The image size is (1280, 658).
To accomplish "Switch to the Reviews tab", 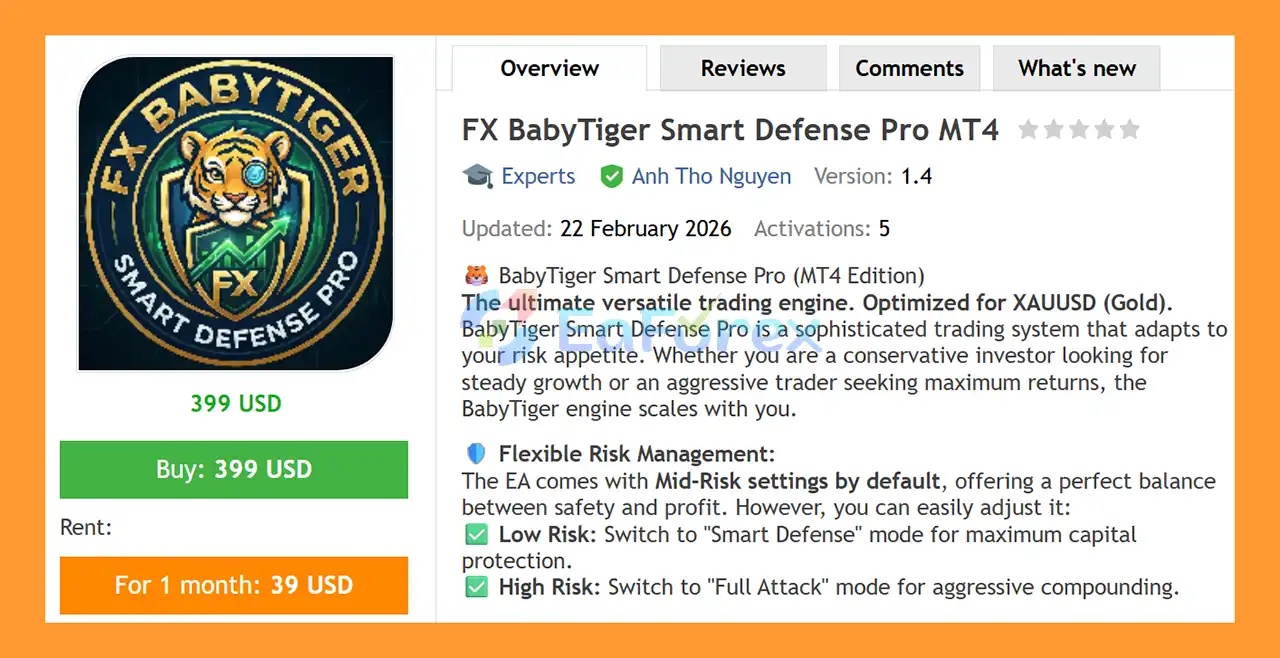I will pos(742,67).
